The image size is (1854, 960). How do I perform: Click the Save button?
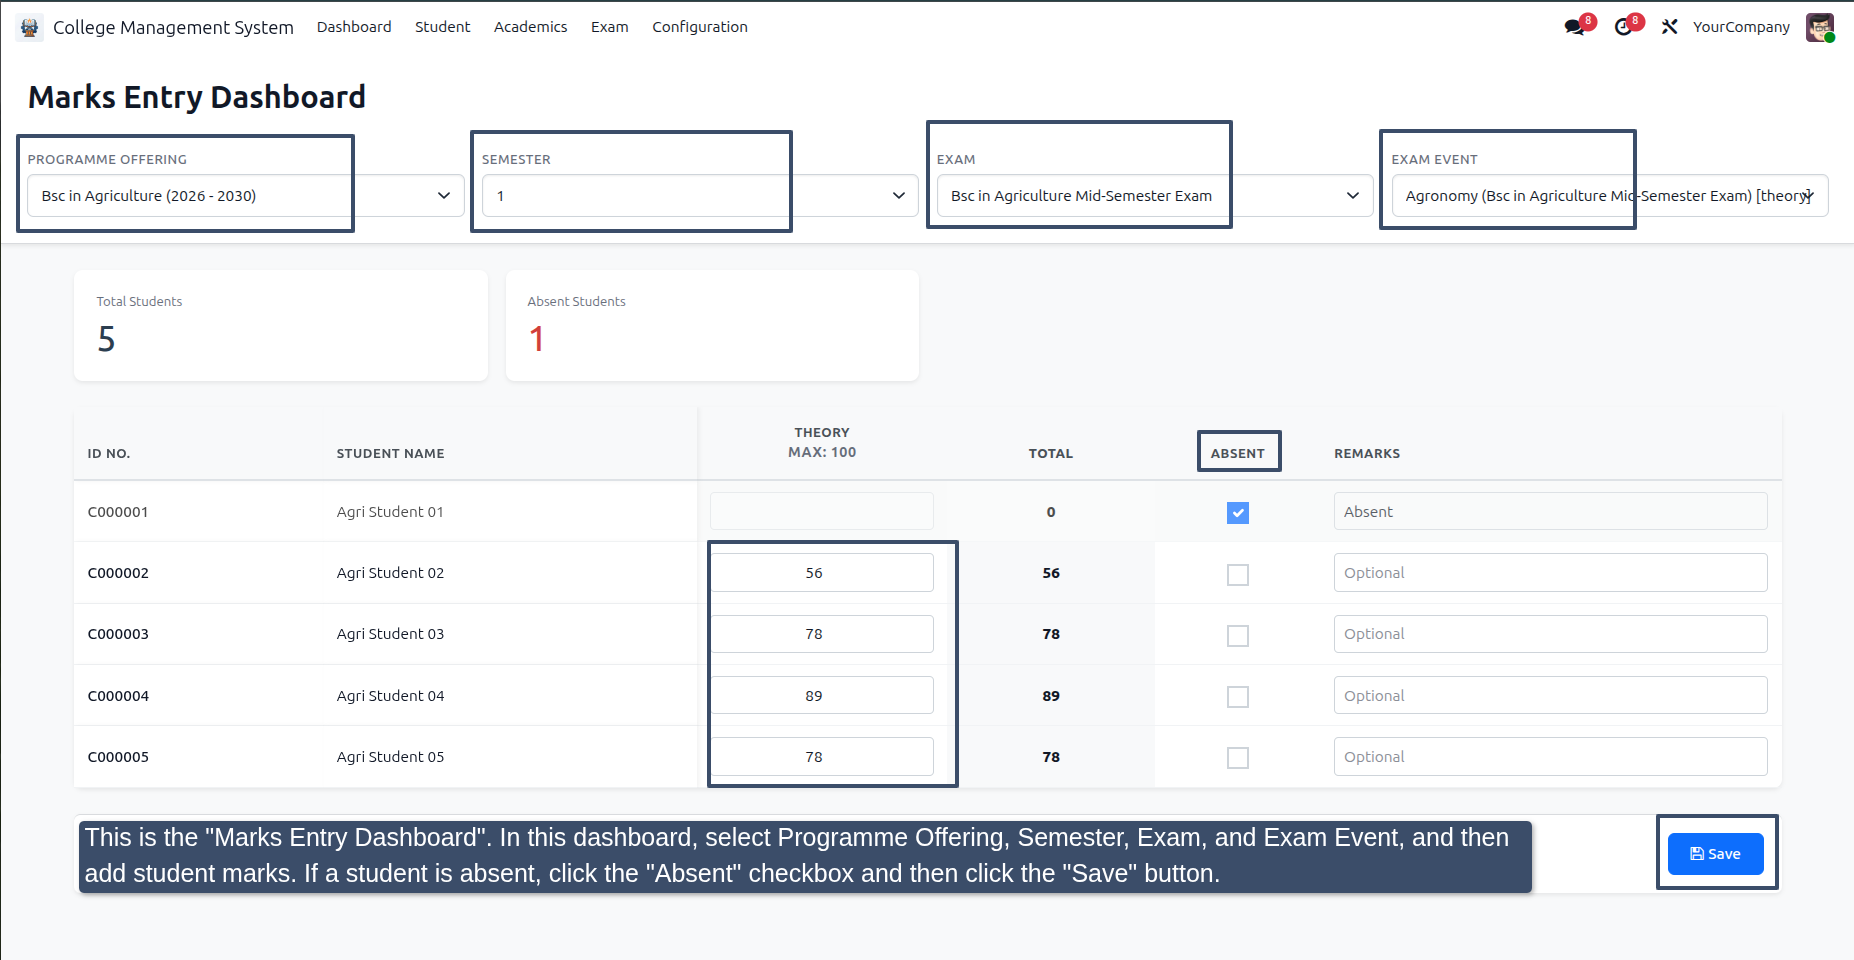[x=1716, y=854]
